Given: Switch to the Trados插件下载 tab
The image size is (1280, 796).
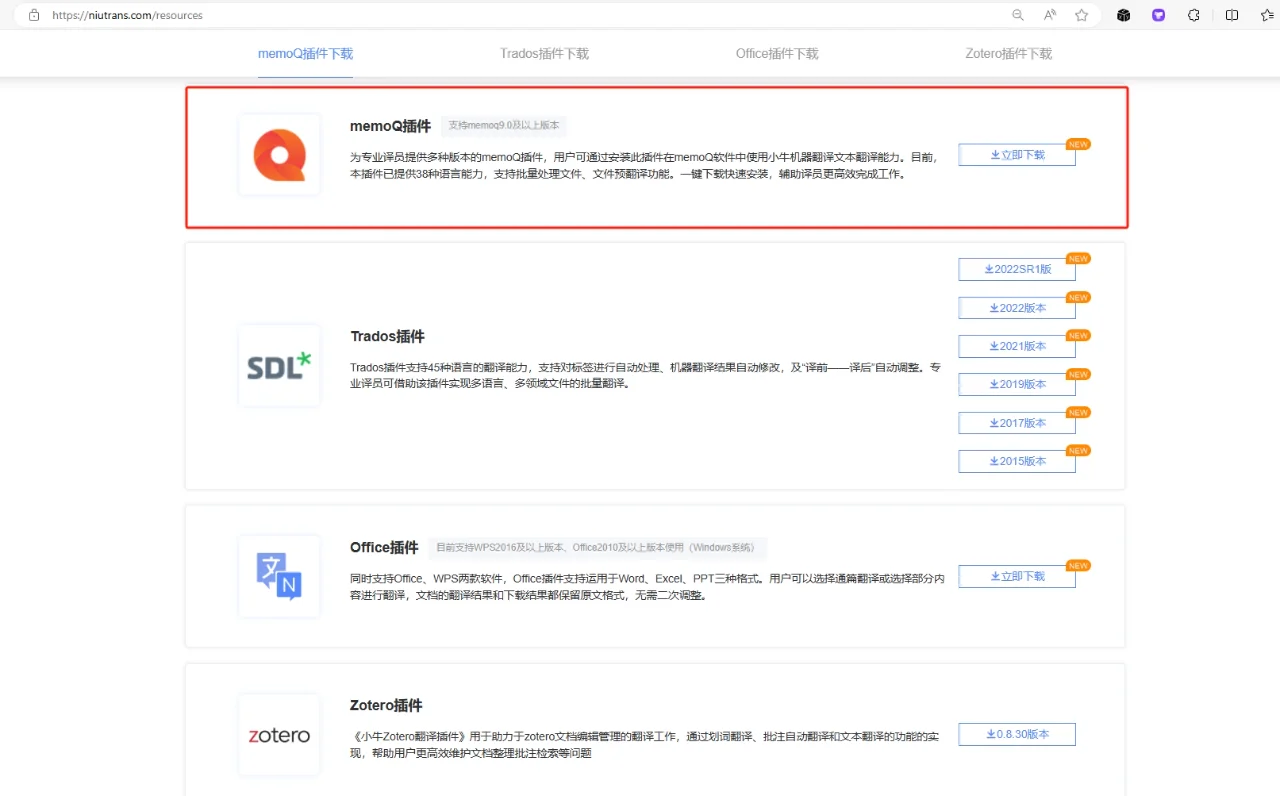Looking at the screenshot, I should pos(543,54).
